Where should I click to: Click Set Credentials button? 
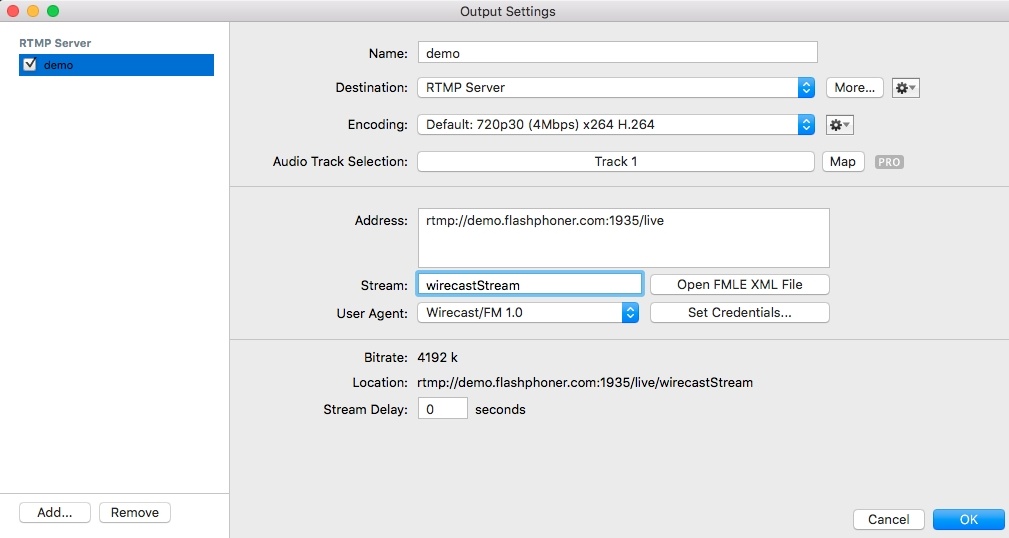[739, 313]
